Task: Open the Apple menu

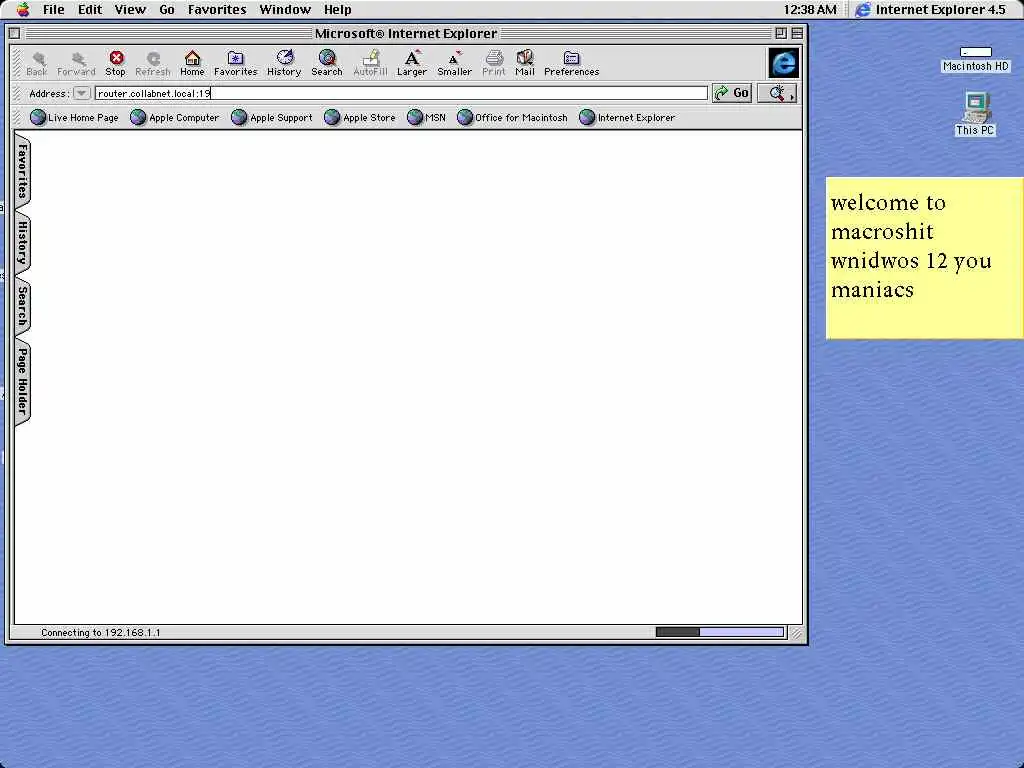Action: click(23, 9)
